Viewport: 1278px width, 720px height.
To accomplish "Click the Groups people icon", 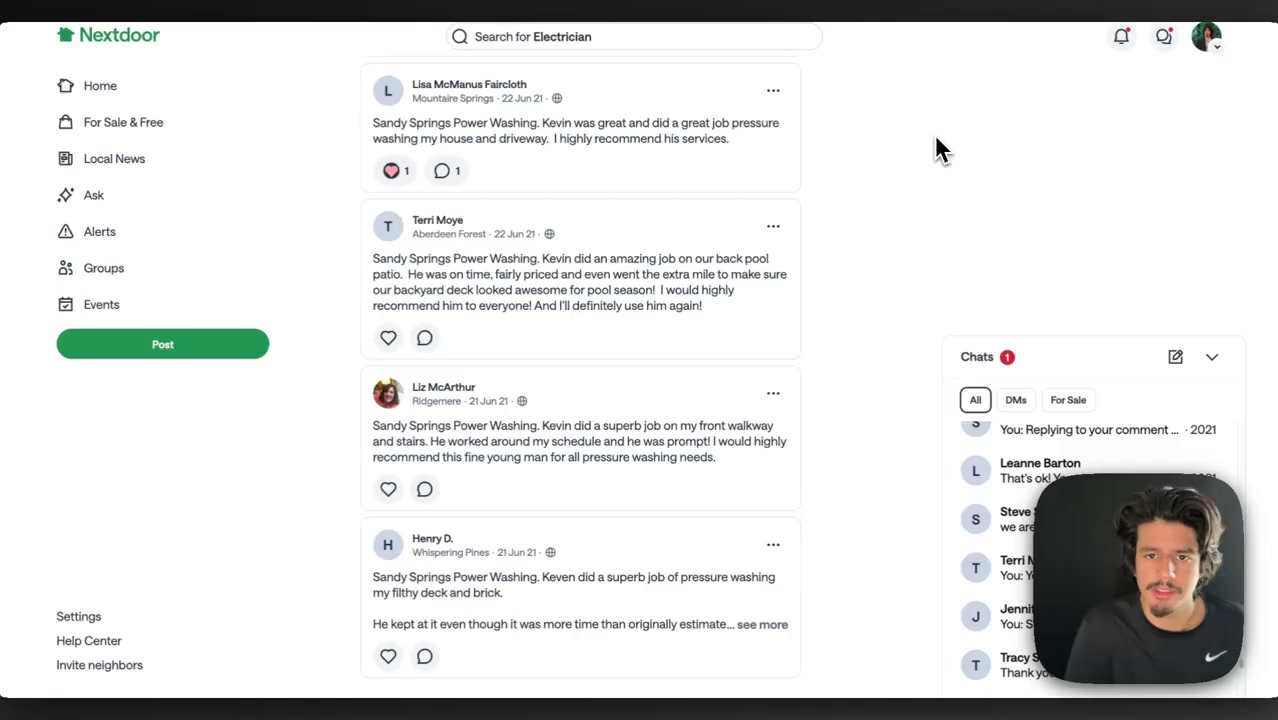I will (x=65, y=268).
